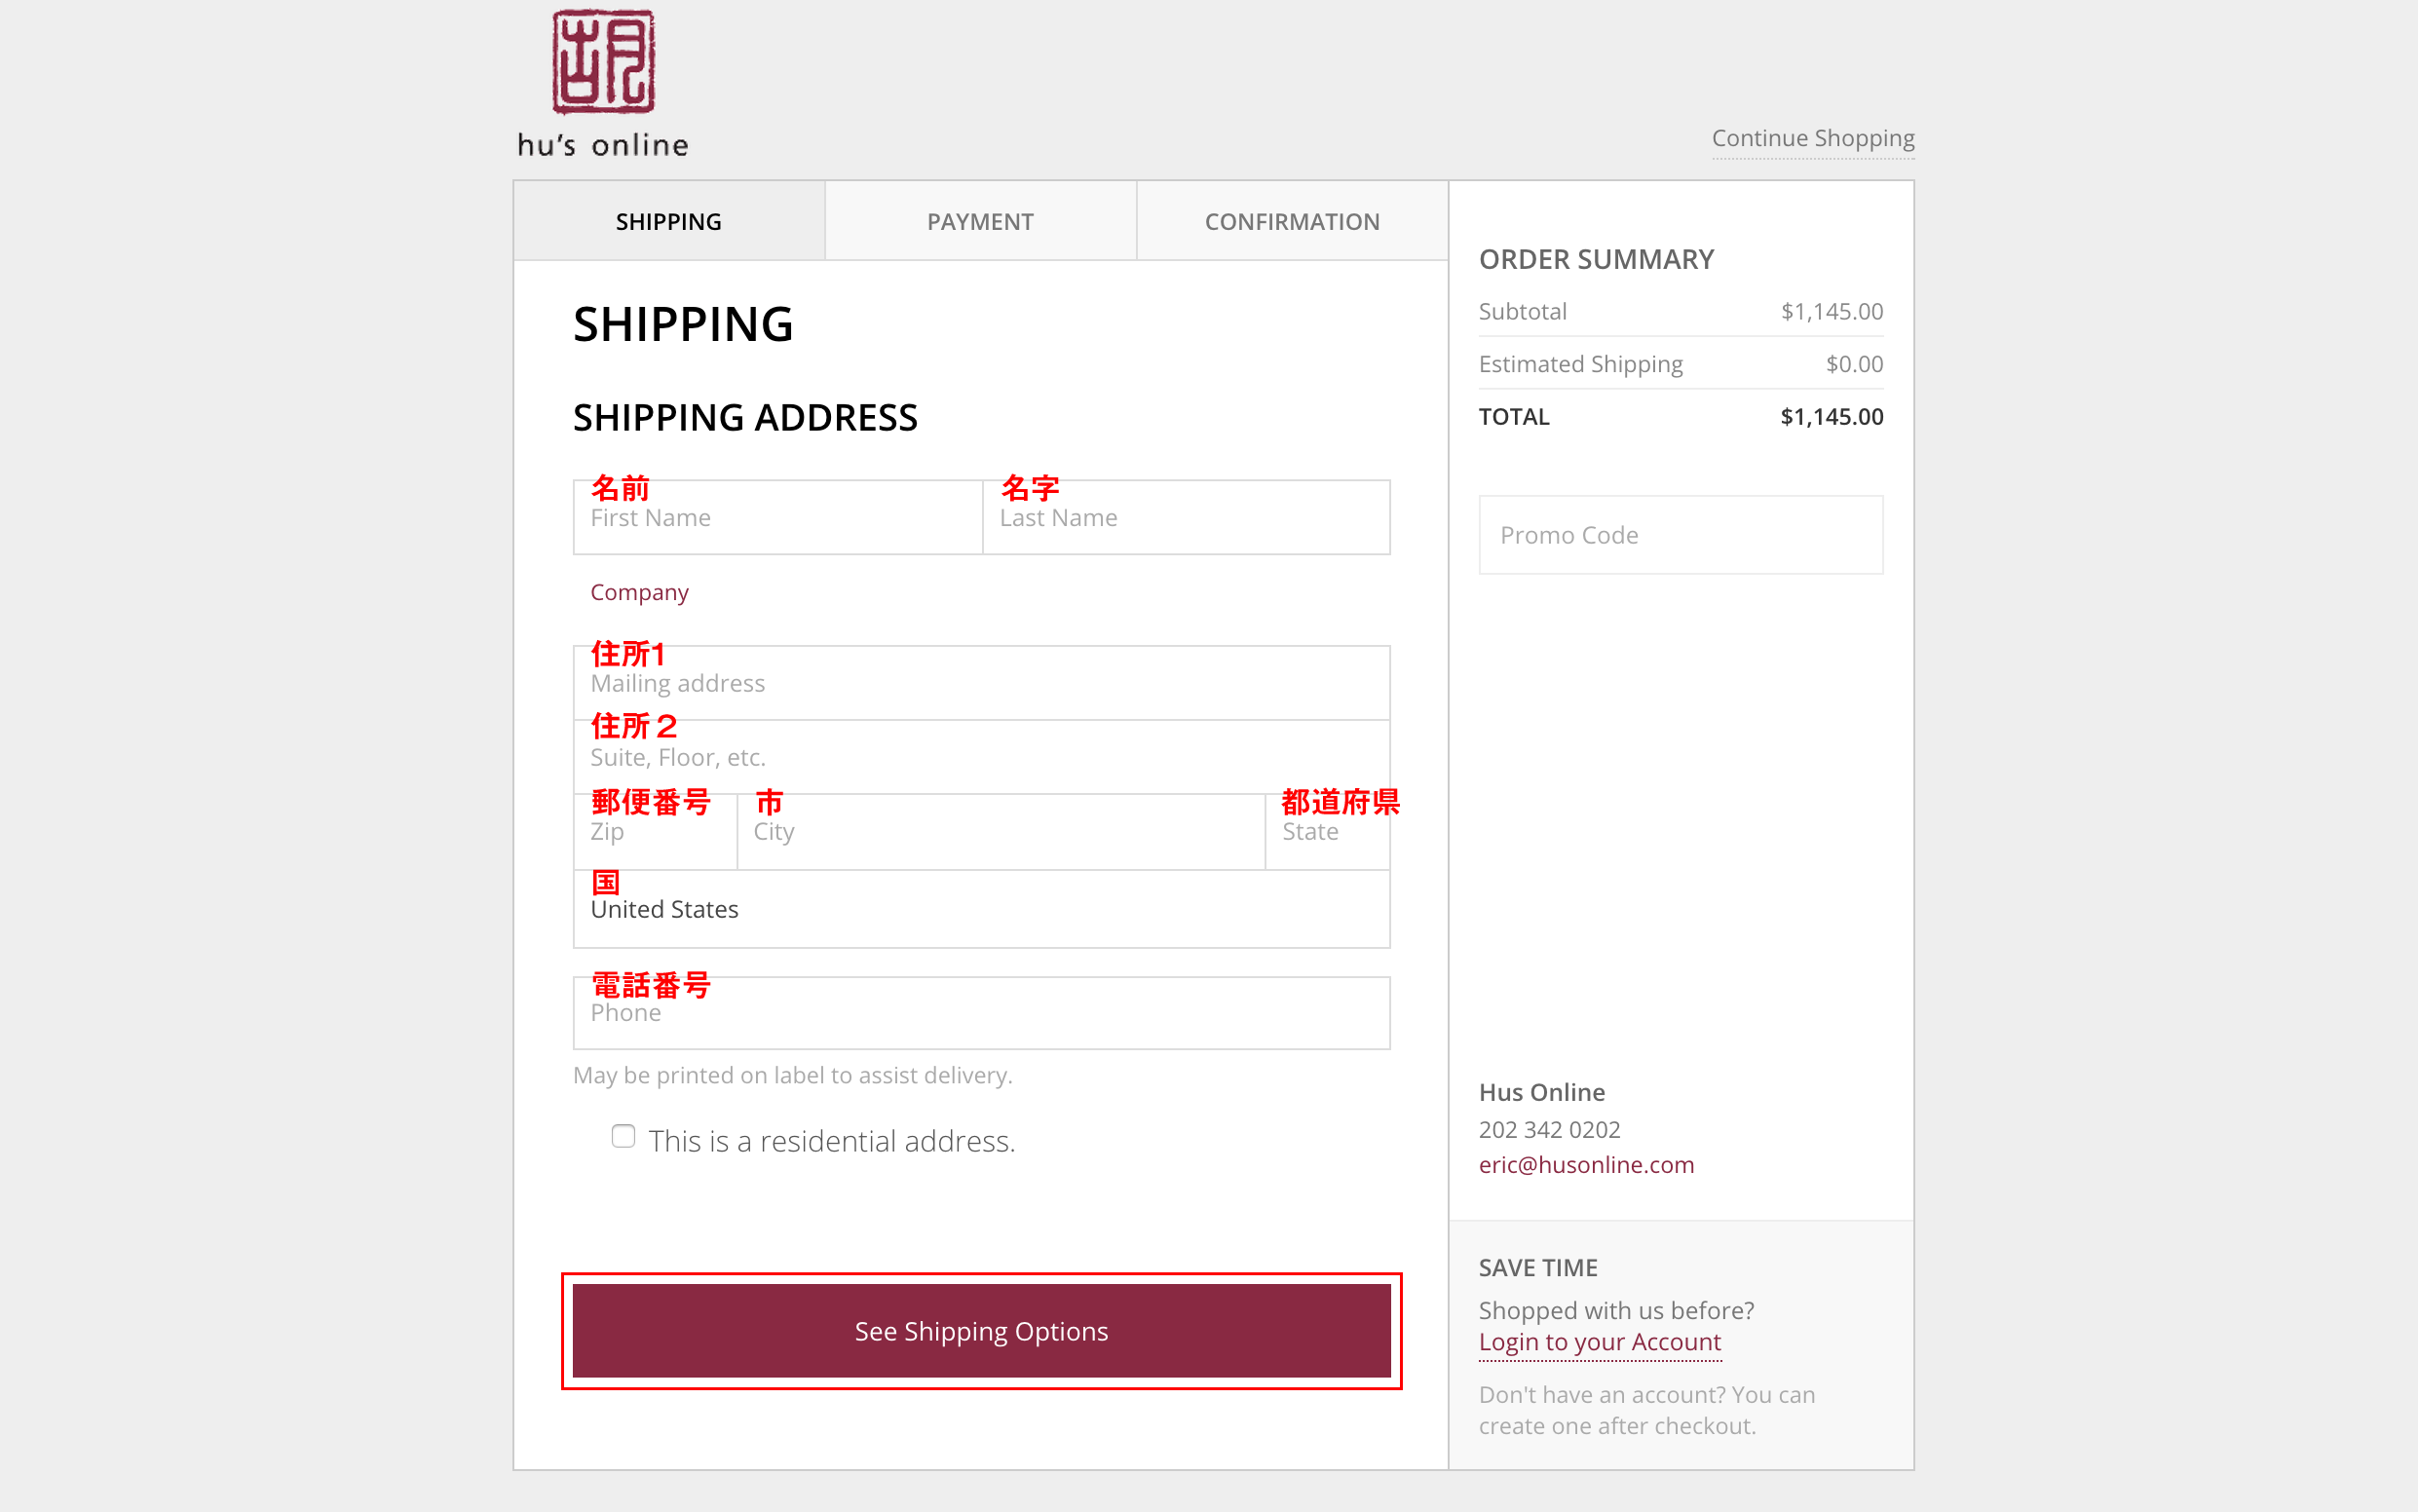Select the Suite, Floor, etc. field
This screenshot has height=1512, width=2418.
[x=981, y=757]
